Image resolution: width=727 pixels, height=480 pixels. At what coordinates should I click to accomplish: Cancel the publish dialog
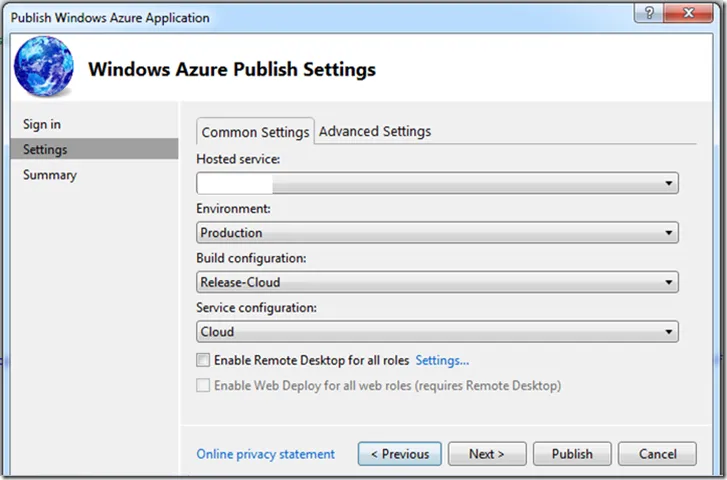click(x=657, y=454)
